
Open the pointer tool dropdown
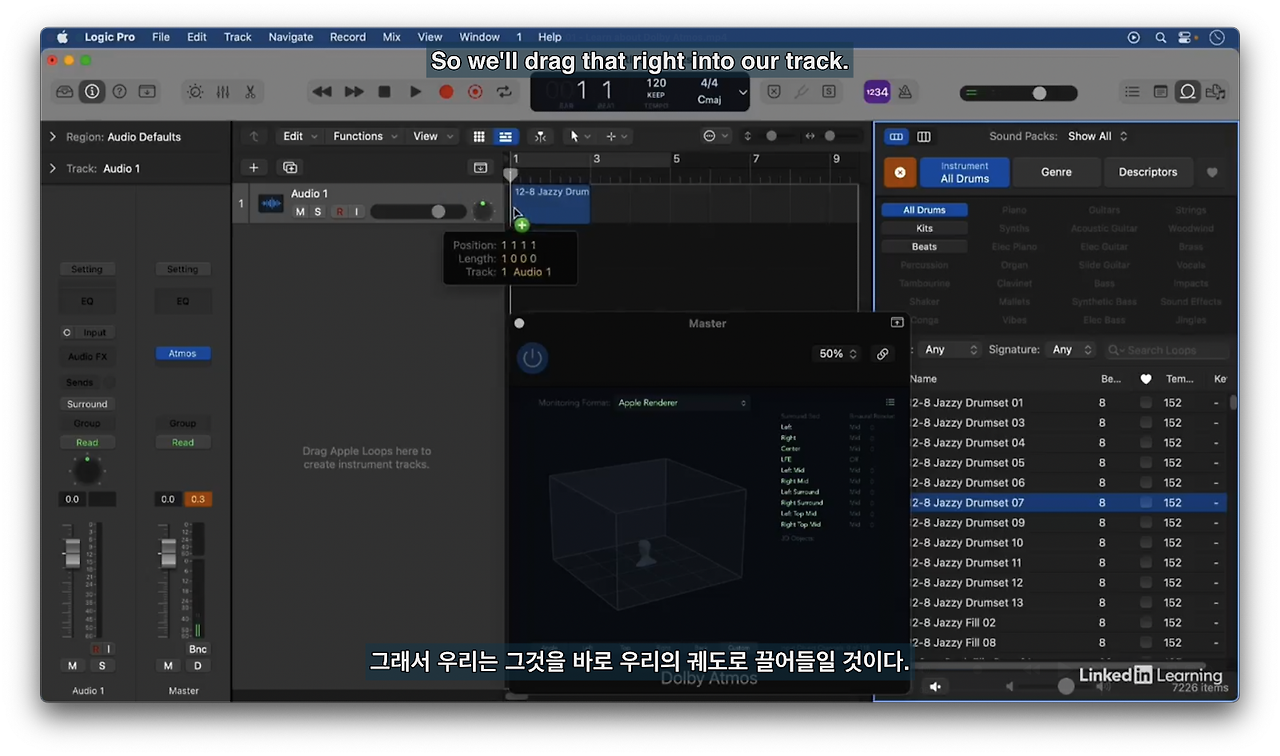[x=580, y=137]
